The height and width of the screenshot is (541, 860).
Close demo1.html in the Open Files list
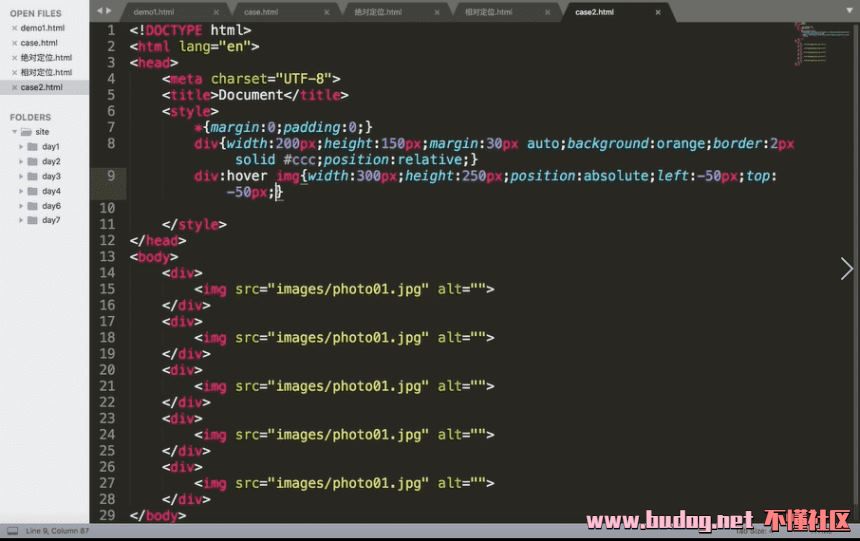14,29
